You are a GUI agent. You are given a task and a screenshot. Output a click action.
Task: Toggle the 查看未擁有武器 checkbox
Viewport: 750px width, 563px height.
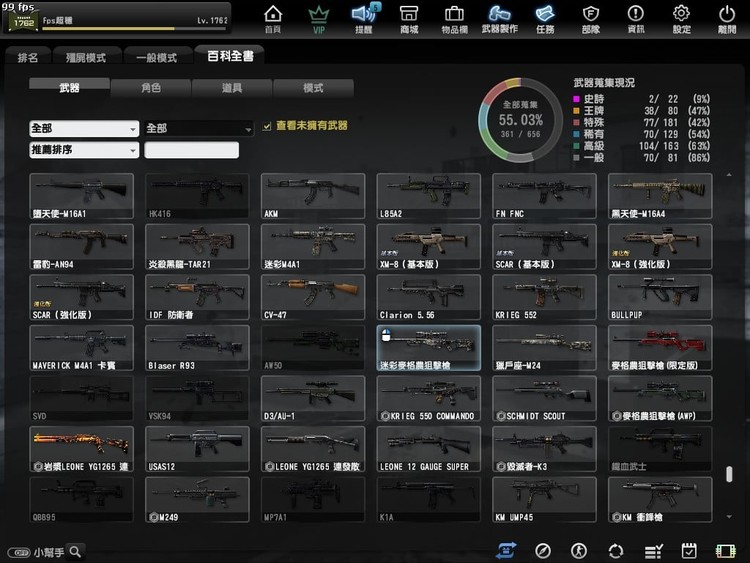pos(267,126)
